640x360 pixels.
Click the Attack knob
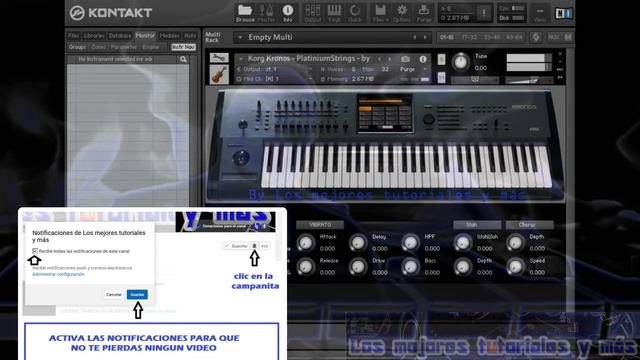click(305, 242)
